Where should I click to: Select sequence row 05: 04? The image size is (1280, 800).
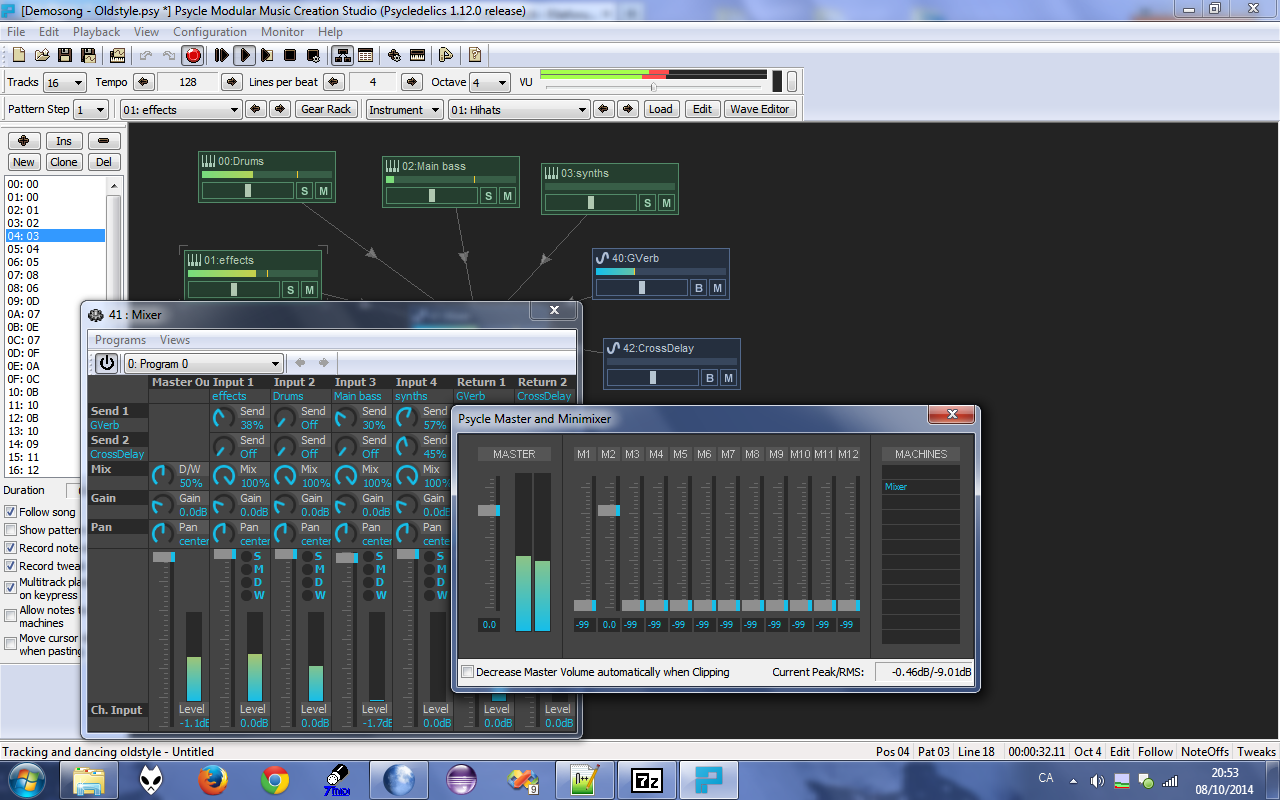point(55,249)
